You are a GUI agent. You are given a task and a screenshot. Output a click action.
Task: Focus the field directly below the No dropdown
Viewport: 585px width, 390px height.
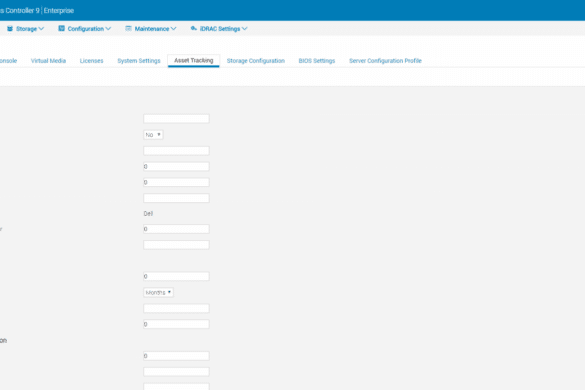coord(176,151)
